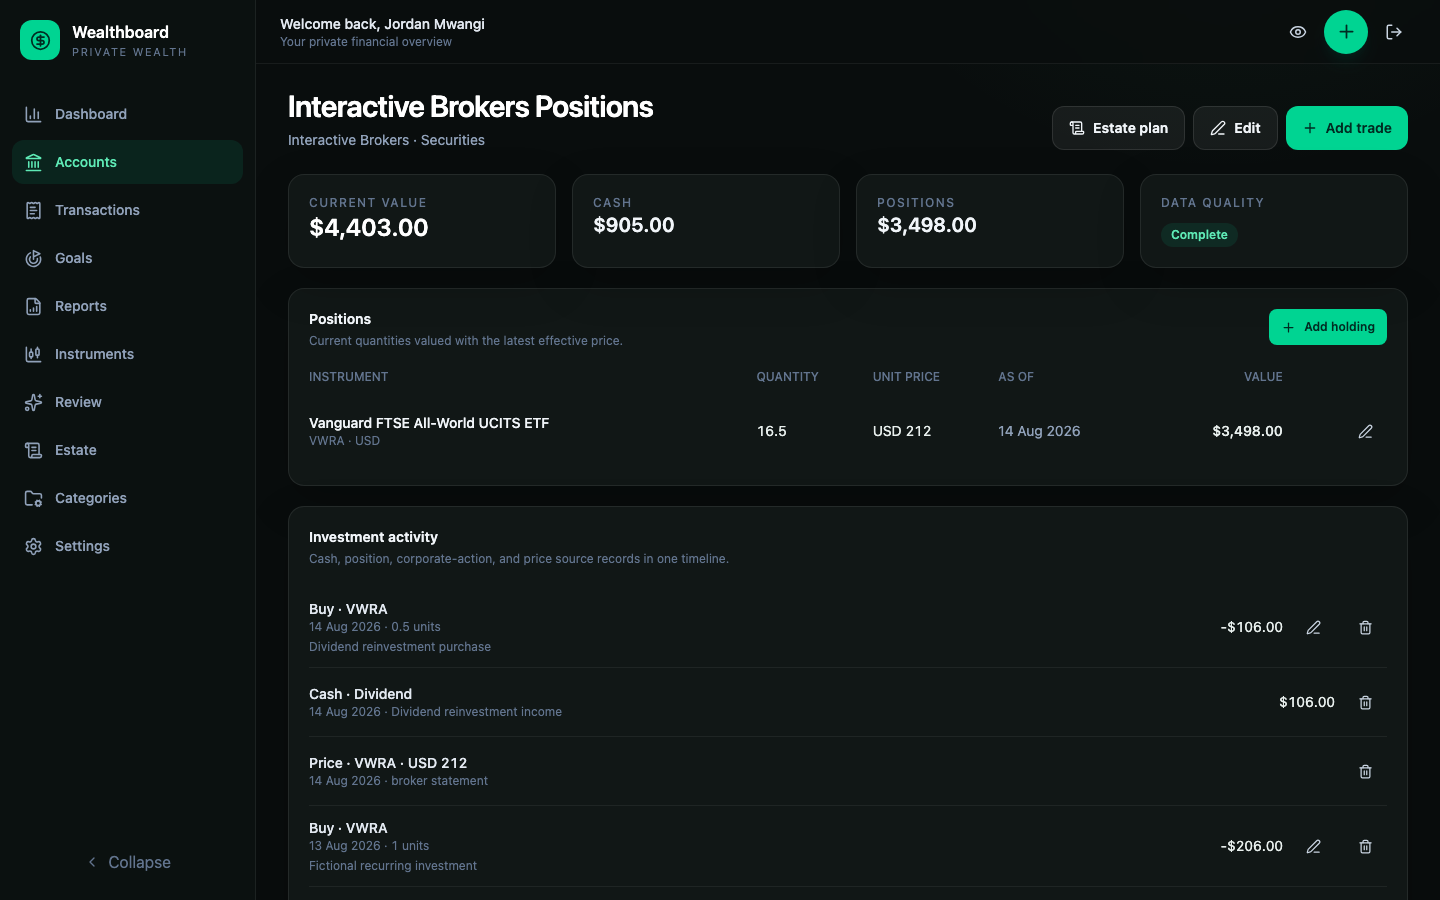1440x900 pixels.
Task: Click the Unit Price column header
Action: [906, 377]
